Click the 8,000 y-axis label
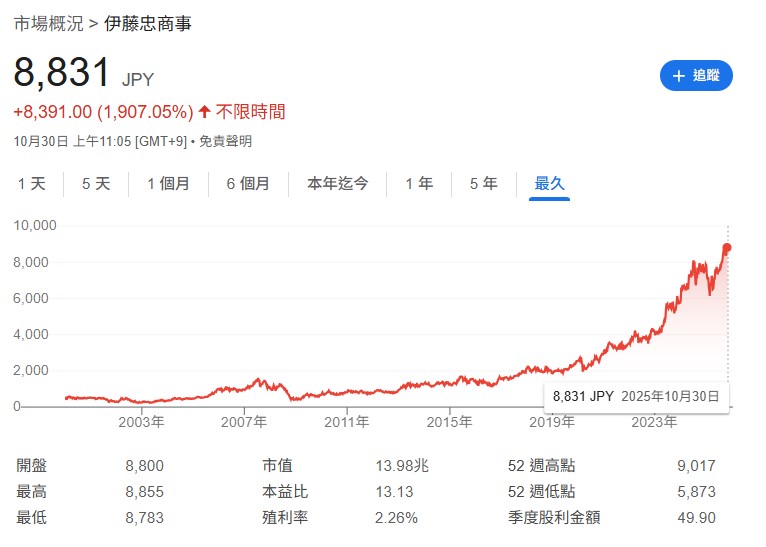The width and height of the screenshot is (766, 547). [31, 262]
